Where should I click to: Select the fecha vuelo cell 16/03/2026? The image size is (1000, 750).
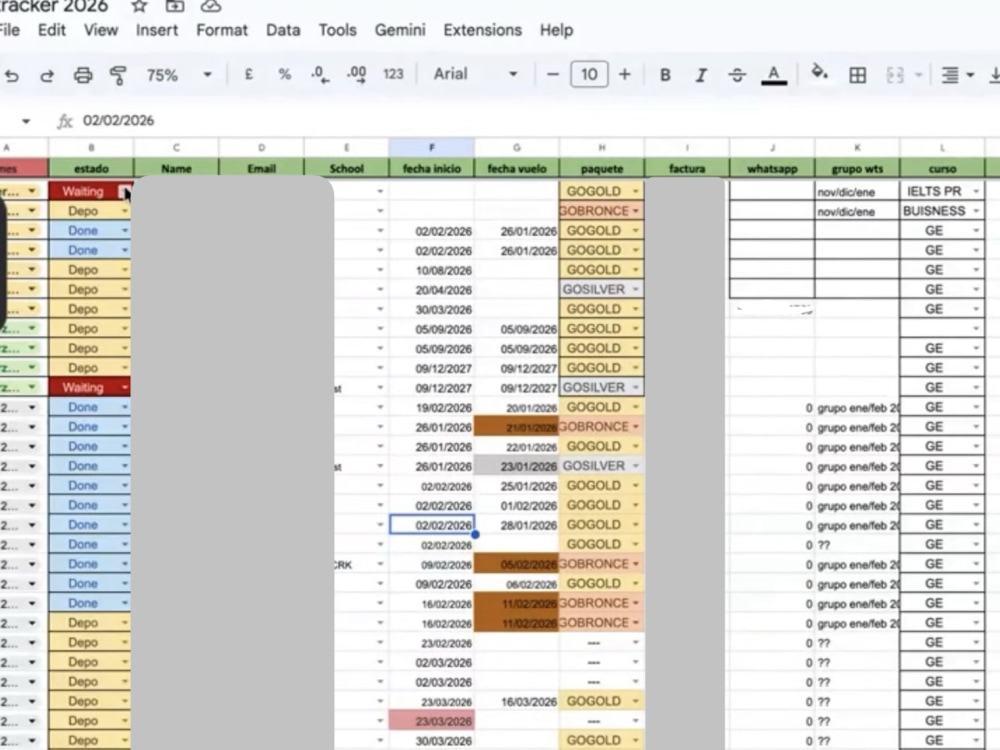tap(517, 702)
